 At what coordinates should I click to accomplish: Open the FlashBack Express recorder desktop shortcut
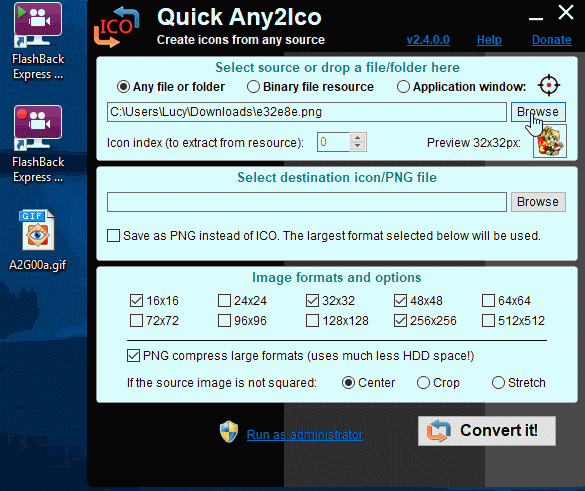tap(38, 144)
